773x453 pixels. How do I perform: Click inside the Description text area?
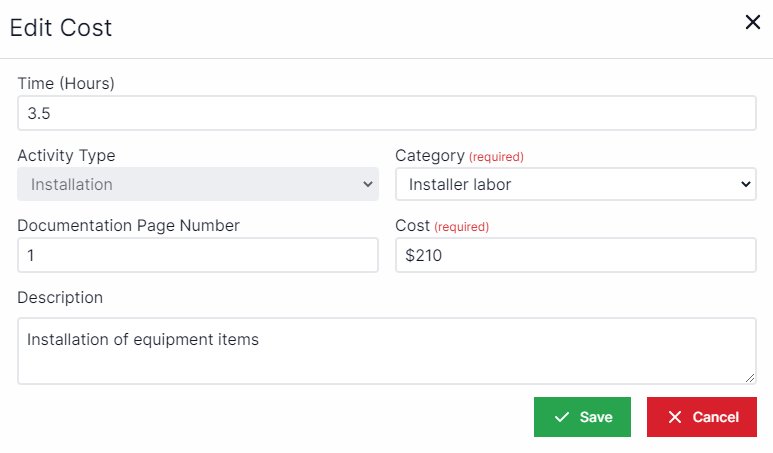click(x=386, y=350)
